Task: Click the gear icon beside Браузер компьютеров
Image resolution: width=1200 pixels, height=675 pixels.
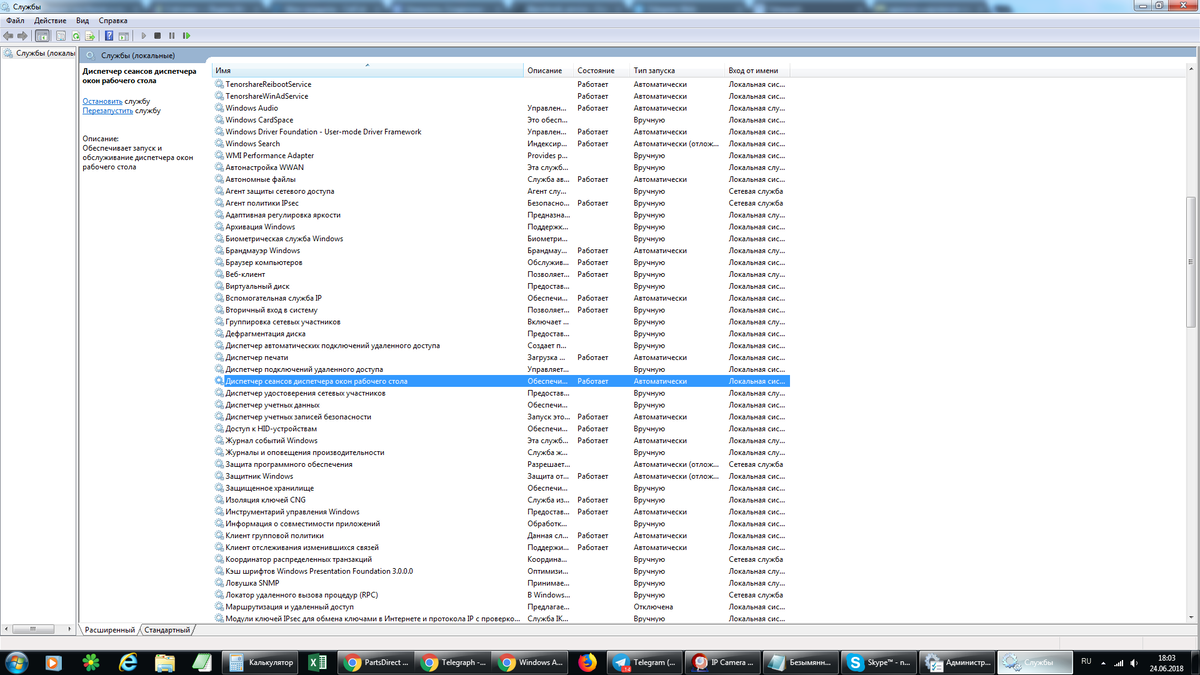Action: click(x=219, y=262)
